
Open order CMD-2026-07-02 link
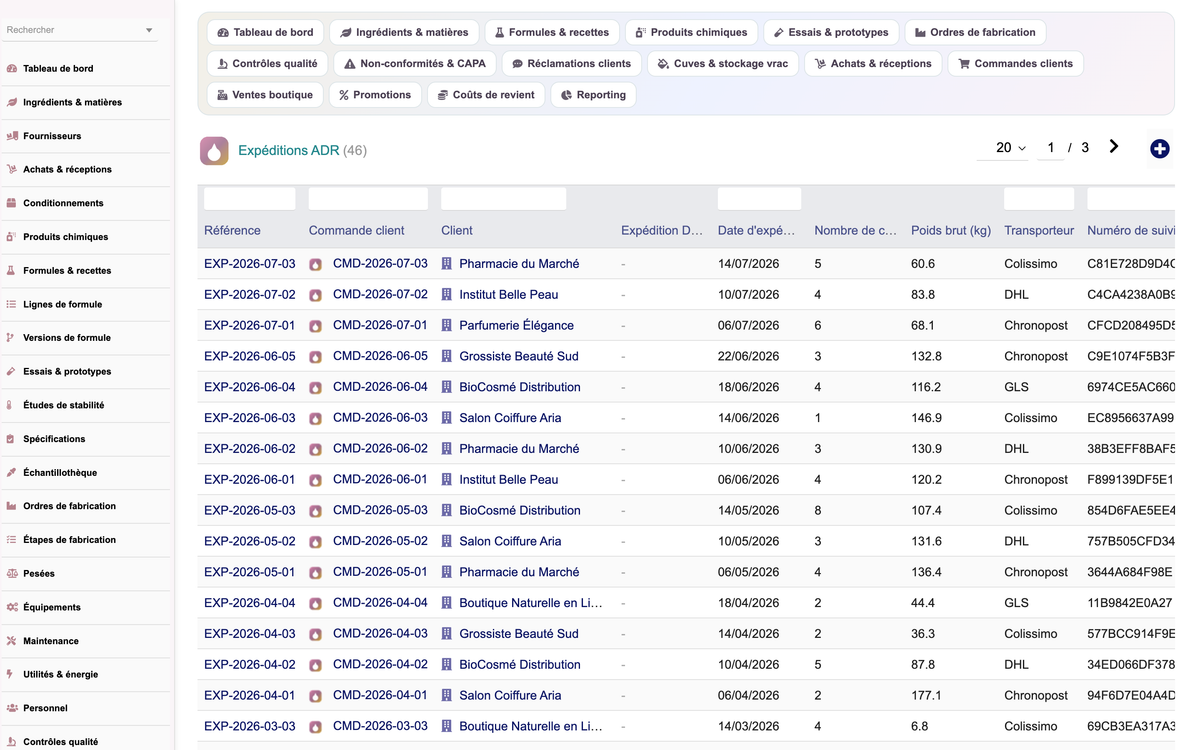click(x=380, y=295)
